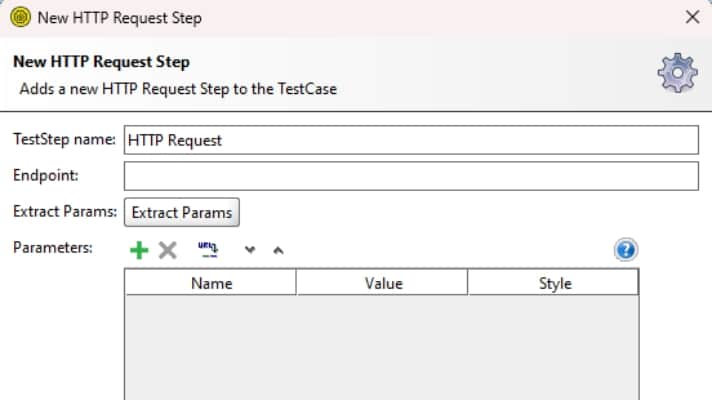Screen dimensions: 712x400
Task: Focus the TestStep name input field
Action: (x=411, y=140)
